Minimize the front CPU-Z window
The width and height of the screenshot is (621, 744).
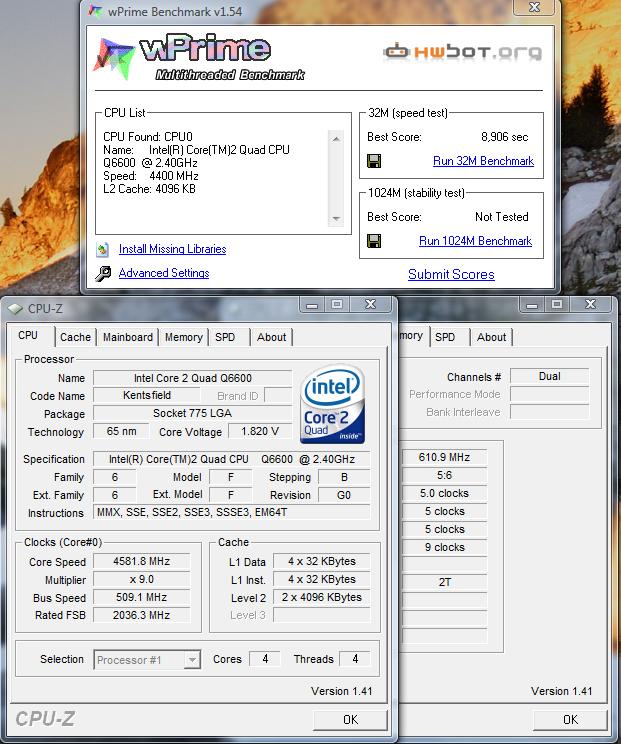(312, 305)
